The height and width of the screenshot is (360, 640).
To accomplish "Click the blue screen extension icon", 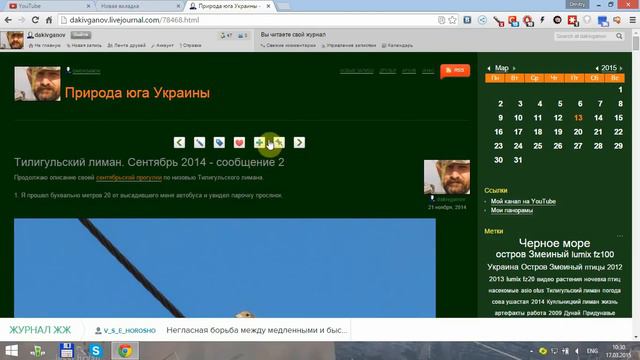I will (x=602, y=20).
